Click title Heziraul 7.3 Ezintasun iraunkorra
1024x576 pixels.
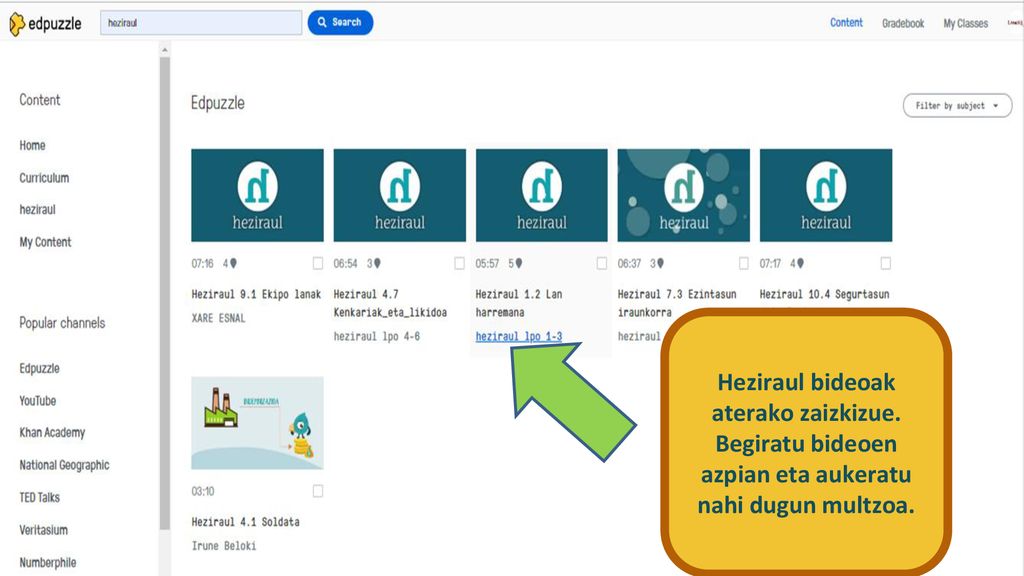coord(677,304)
